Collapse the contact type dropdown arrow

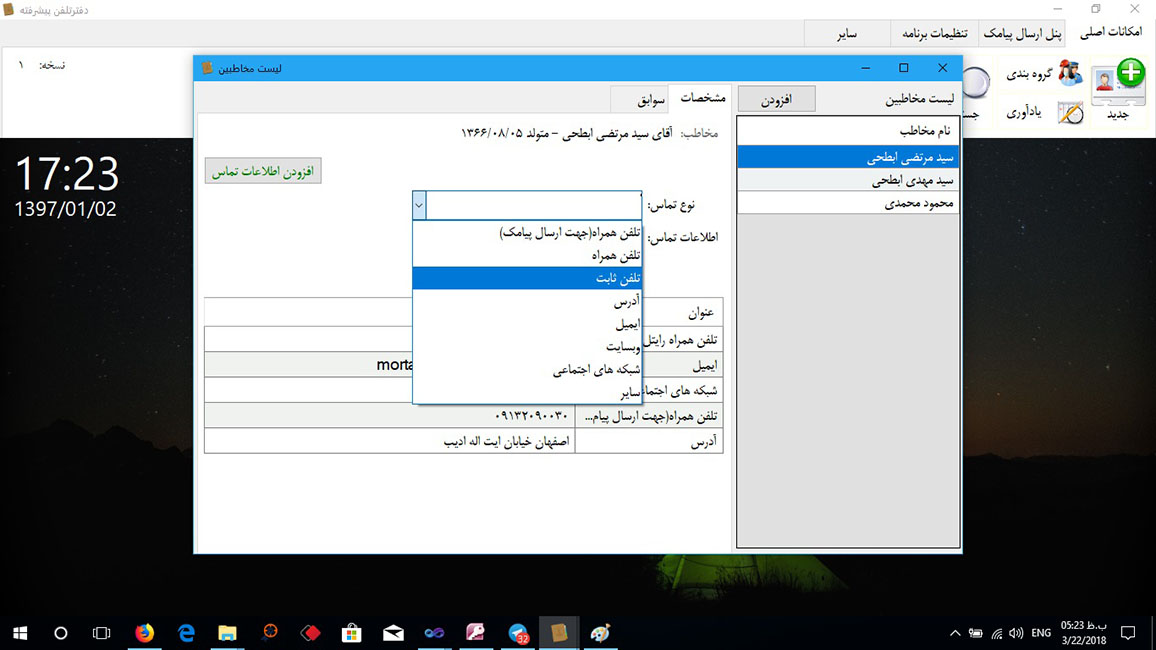click(x=419, y=205)
